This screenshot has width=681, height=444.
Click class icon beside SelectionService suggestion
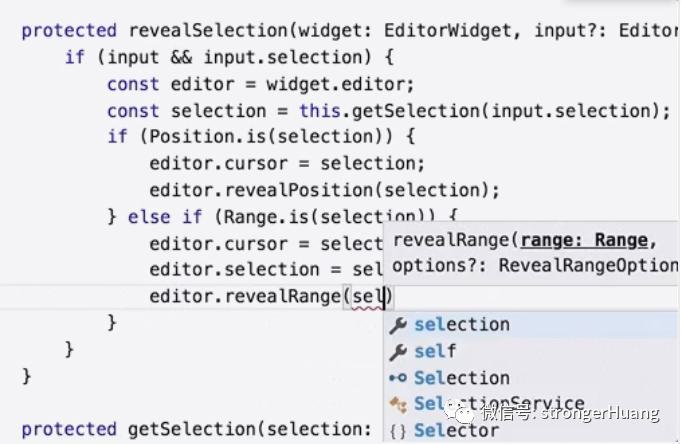[398, 404]
